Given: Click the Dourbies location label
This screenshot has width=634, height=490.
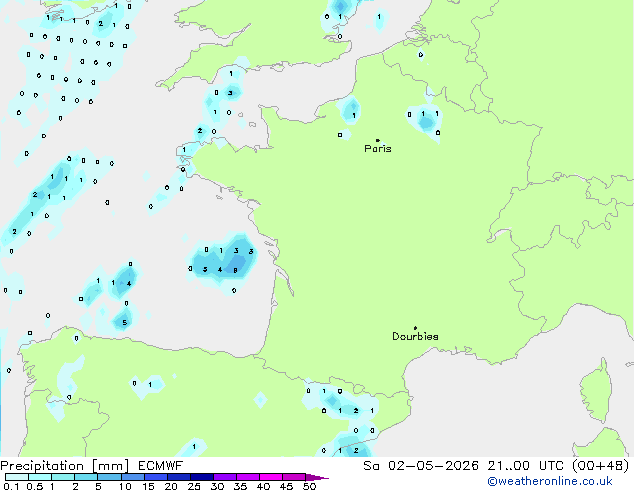Looking at the screenshot, I should click(x=415, y=336).
